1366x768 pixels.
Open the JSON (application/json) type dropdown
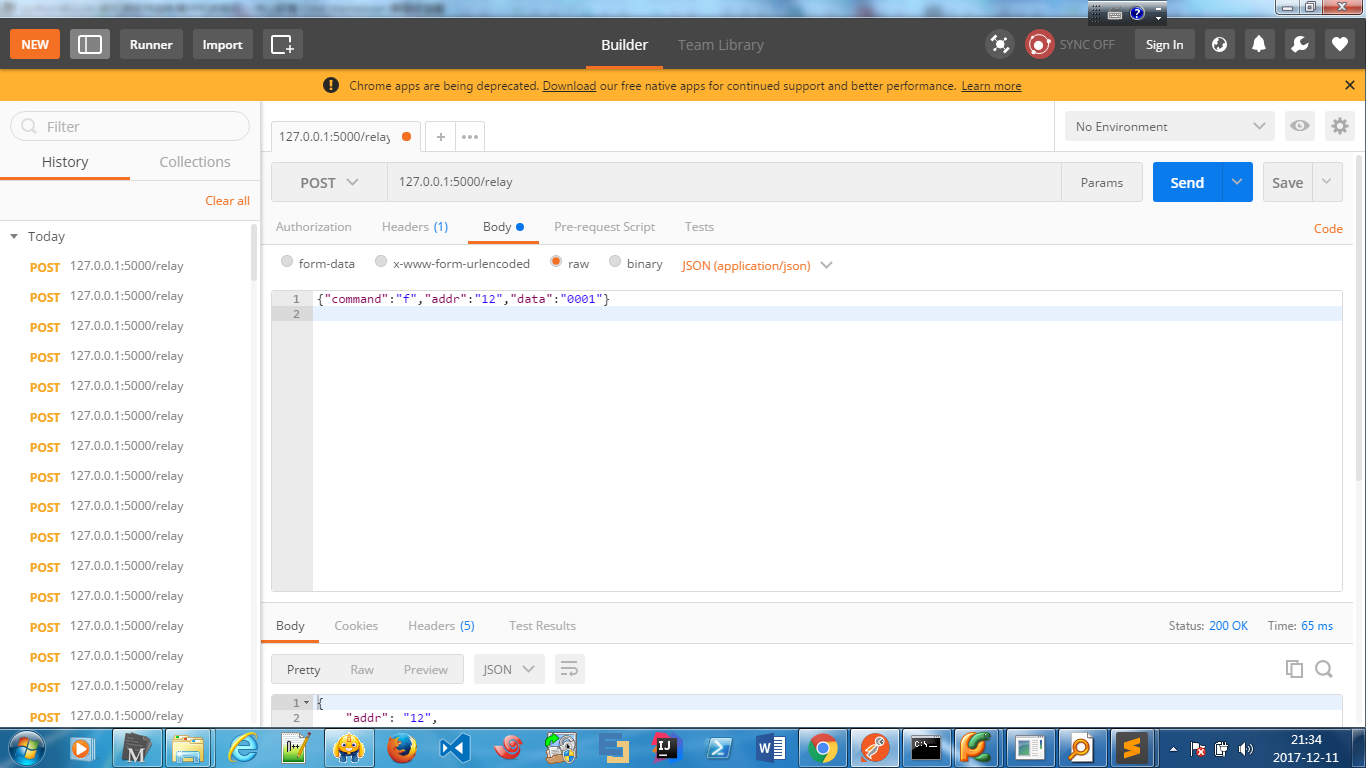[757, 266]
